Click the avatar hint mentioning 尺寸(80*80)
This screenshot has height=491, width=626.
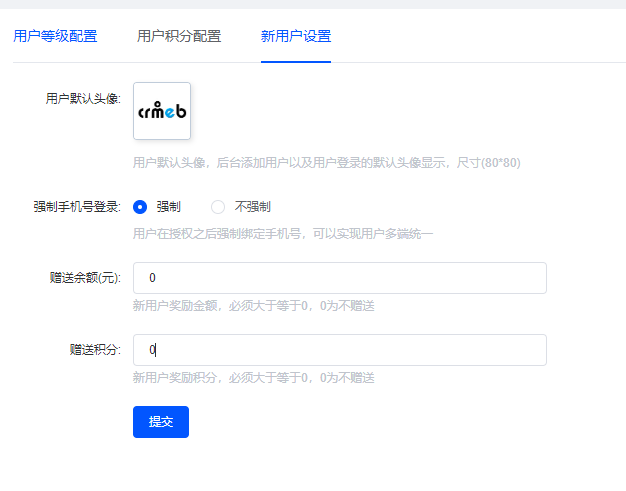point(327,163)
